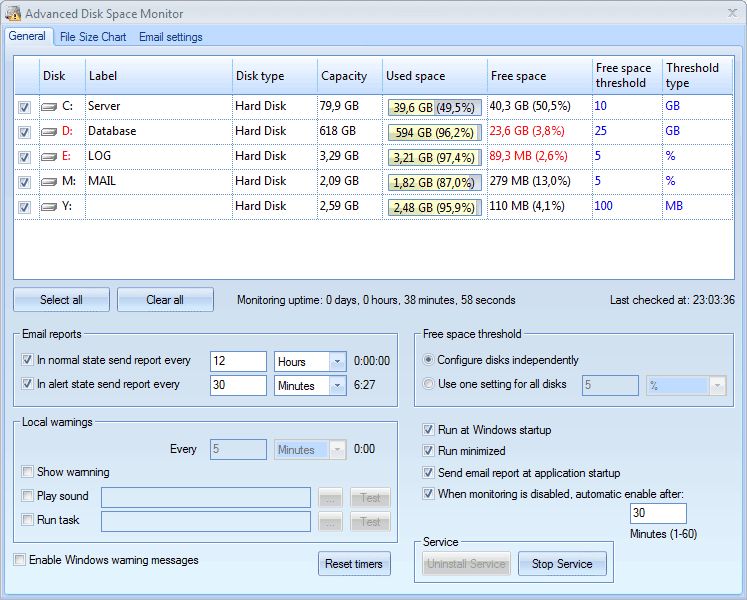
Task: Enable Windows warning messages checkbox
Action: click(20, 560)
